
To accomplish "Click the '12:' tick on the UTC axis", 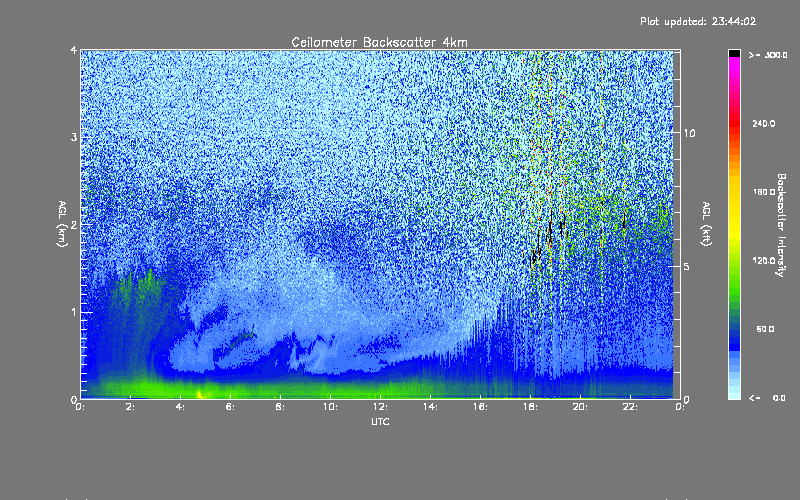I will [x=380, y=407].
